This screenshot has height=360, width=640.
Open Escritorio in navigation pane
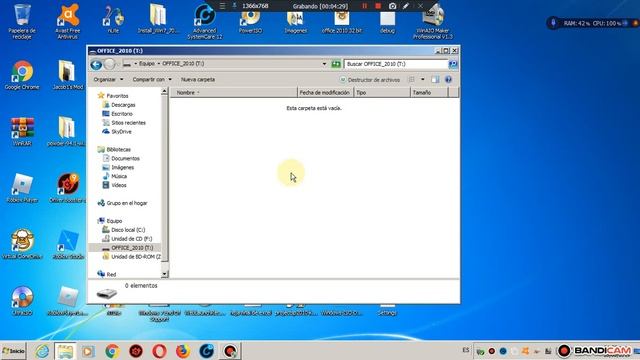[x=118, y=114]
